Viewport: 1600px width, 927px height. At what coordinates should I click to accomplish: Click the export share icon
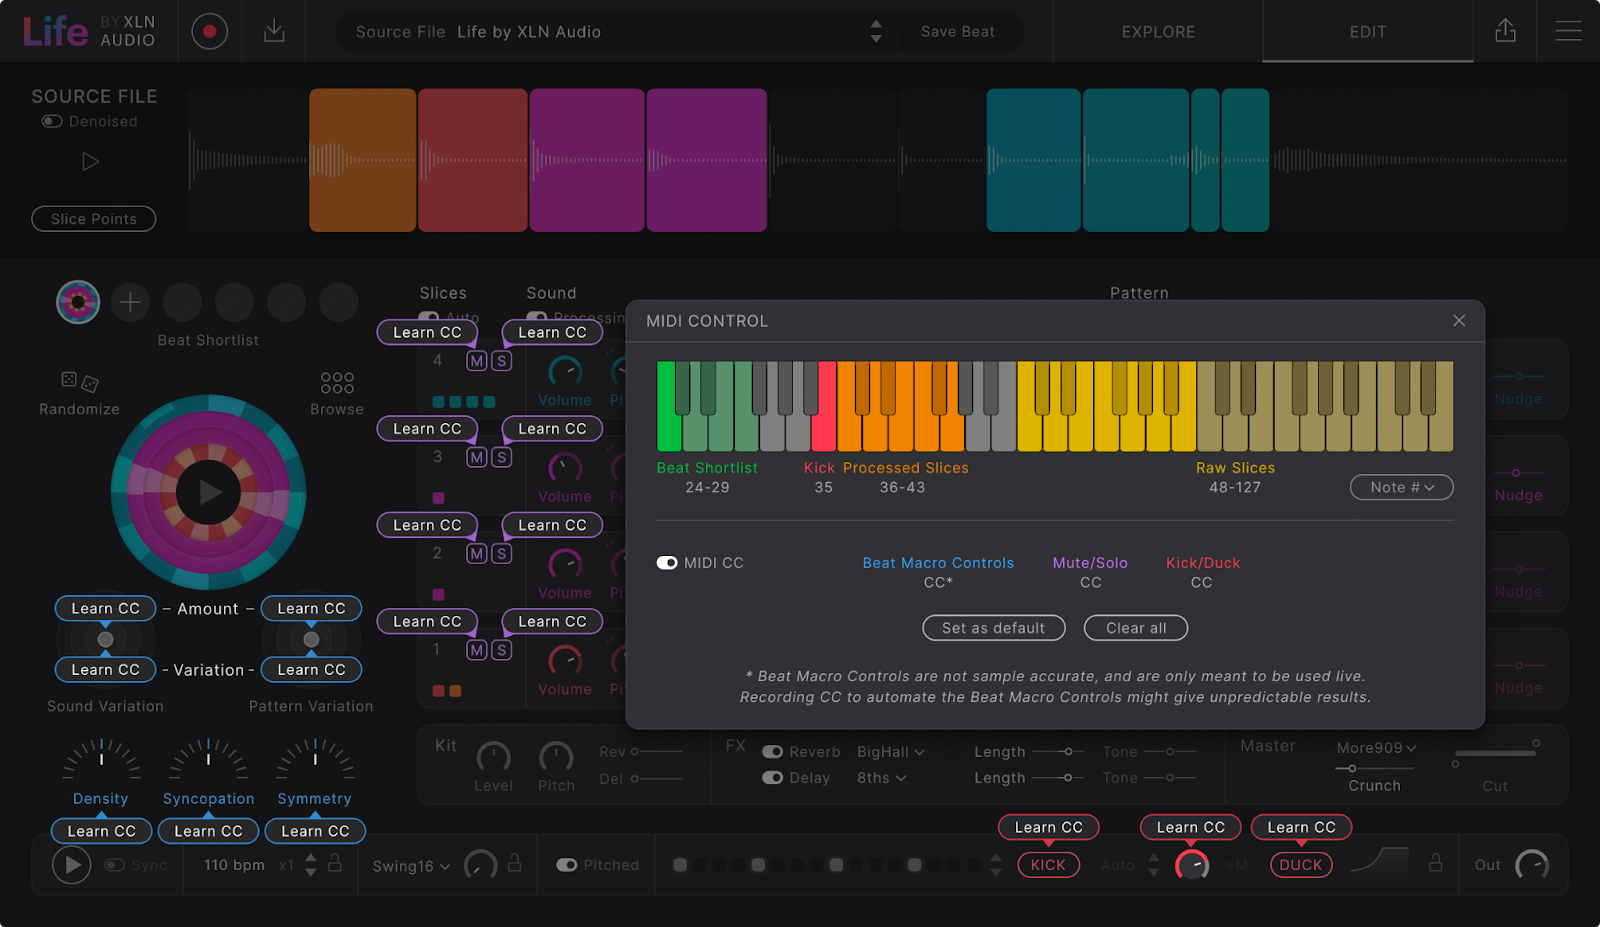pyautogui.click(x=1505, y=31)
